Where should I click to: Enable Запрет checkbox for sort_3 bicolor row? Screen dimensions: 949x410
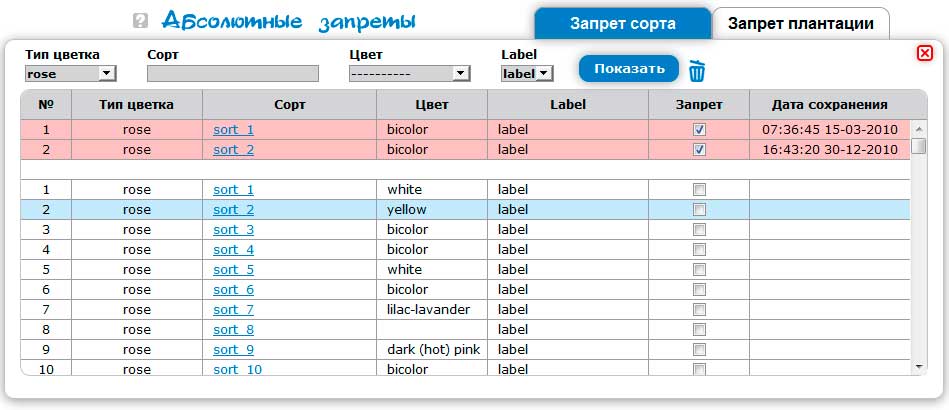click(x=699, y=230)
